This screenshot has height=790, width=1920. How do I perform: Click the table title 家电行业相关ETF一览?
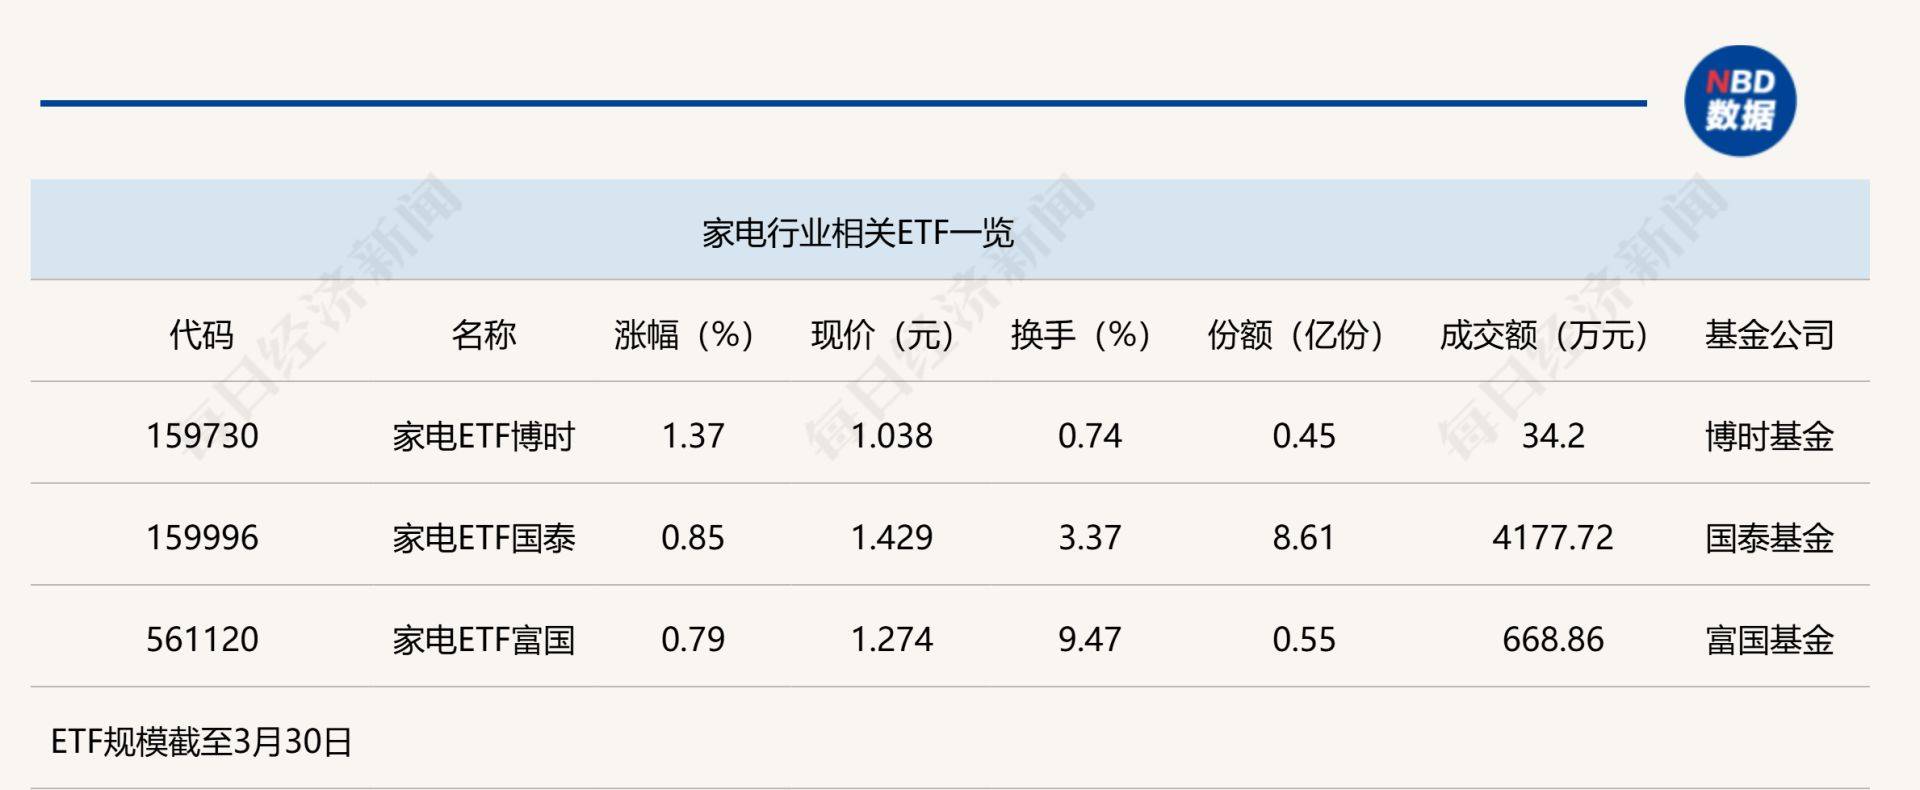(x=857, y=233)
